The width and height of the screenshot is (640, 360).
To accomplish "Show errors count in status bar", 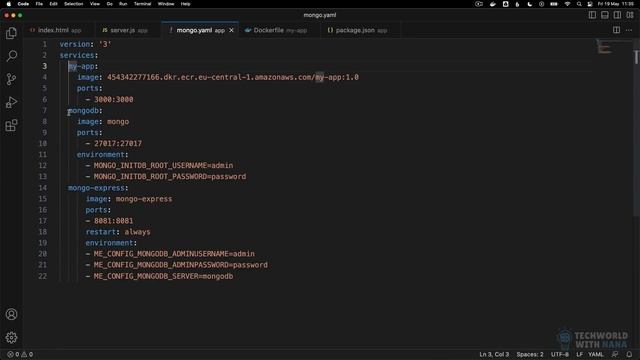I will click(x=13, y=354).
